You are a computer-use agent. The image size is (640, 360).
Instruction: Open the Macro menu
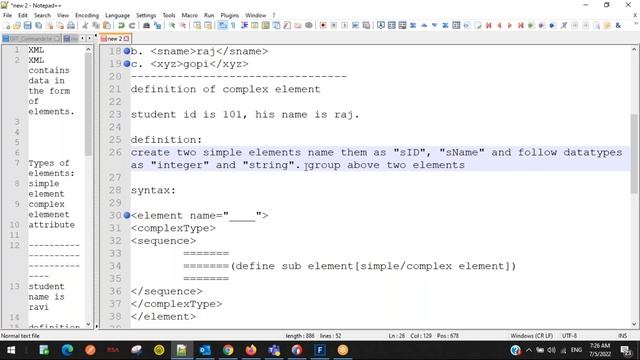[189, 15]
